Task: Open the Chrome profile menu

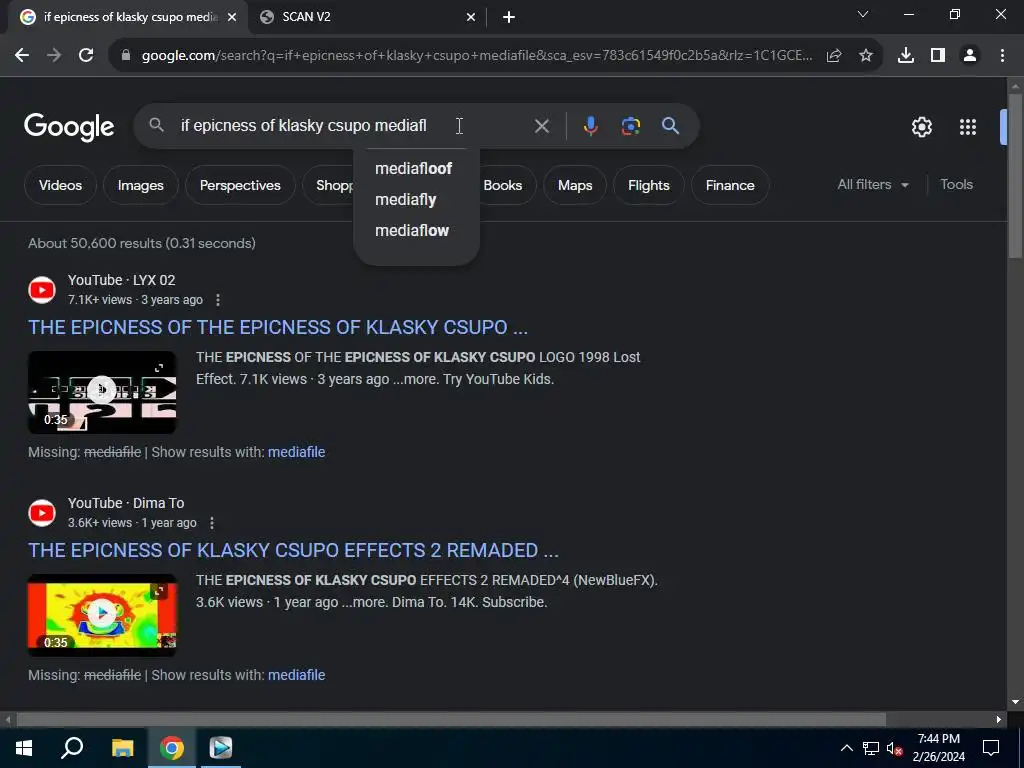Action: (x=970, y=56)
